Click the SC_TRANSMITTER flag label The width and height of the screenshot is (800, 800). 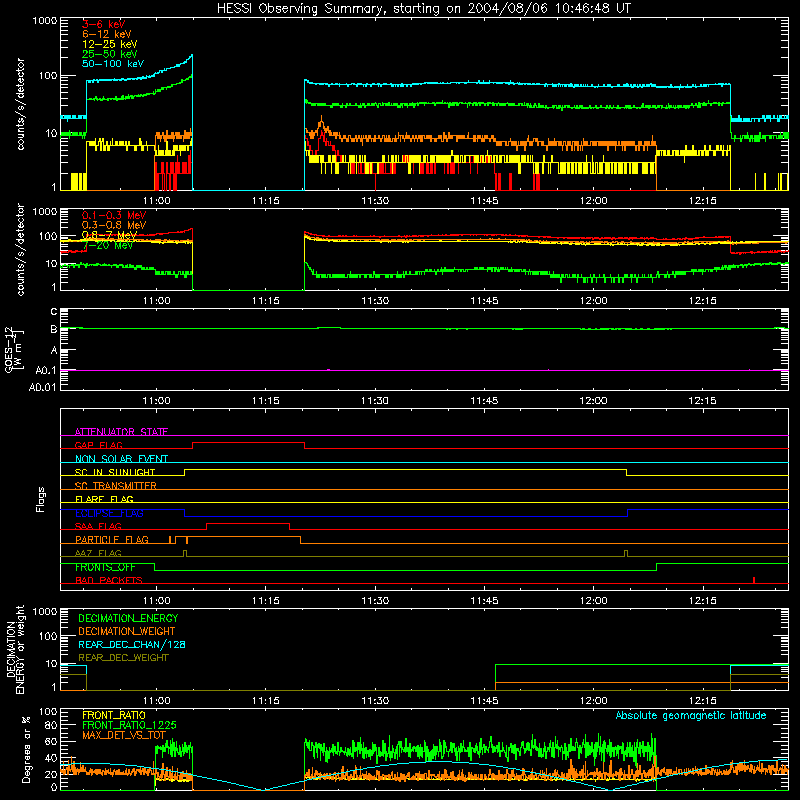coord(115,486)
